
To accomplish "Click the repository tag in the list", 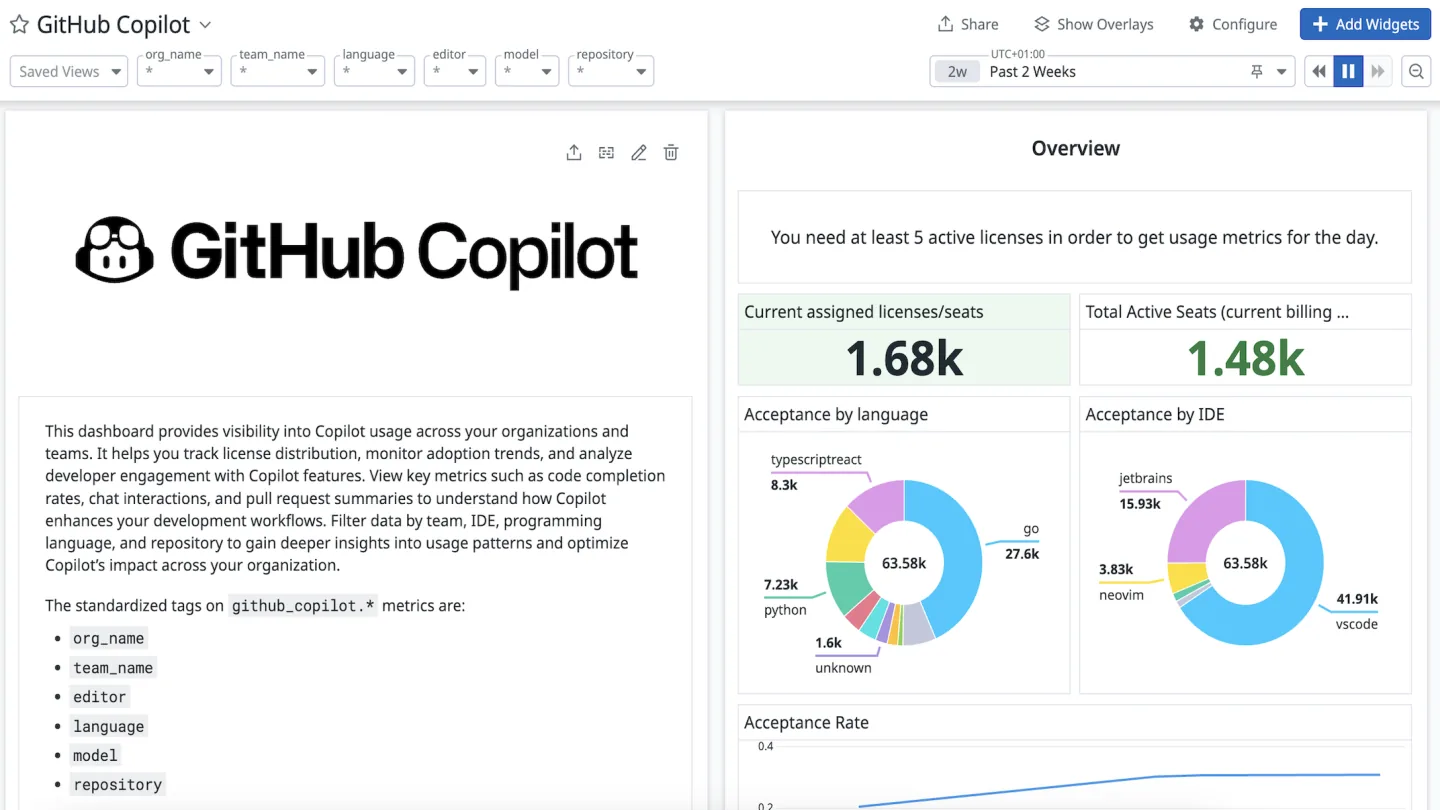I will tap(117, 784).
